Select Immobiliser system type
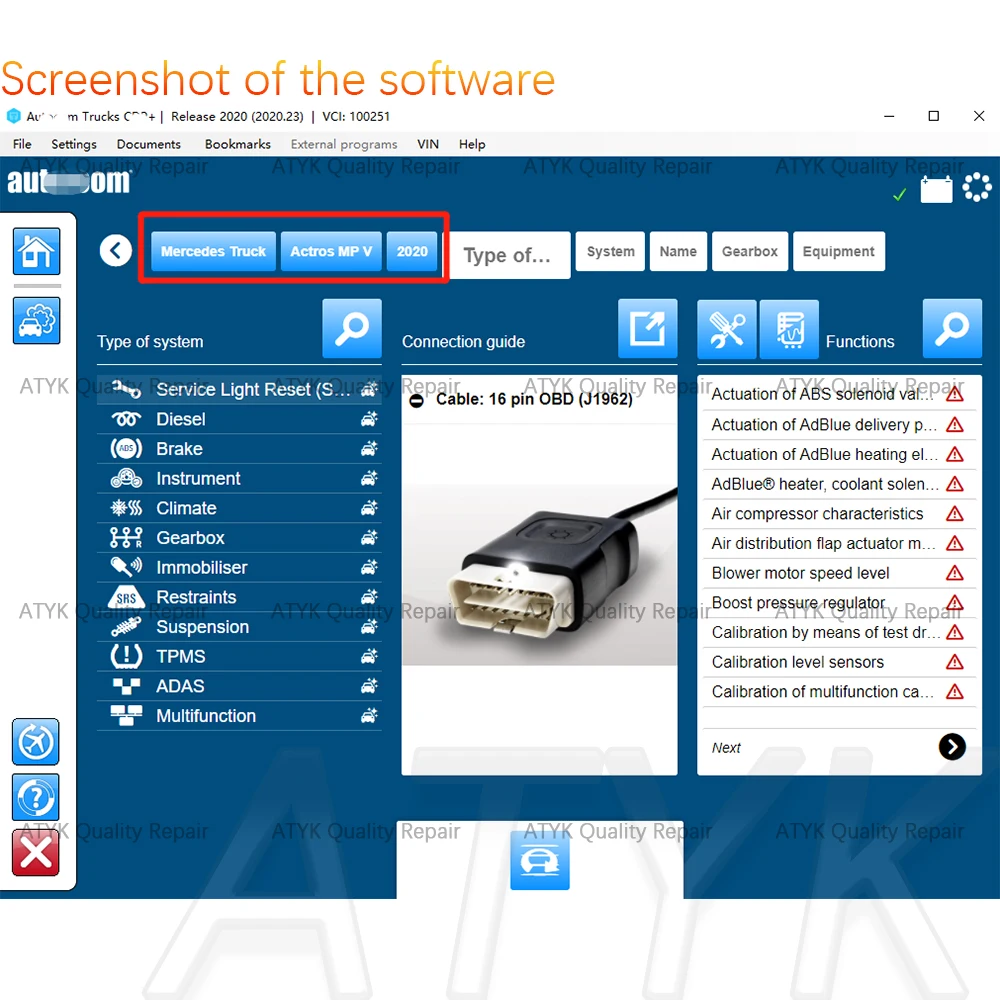 pos(239,568)
